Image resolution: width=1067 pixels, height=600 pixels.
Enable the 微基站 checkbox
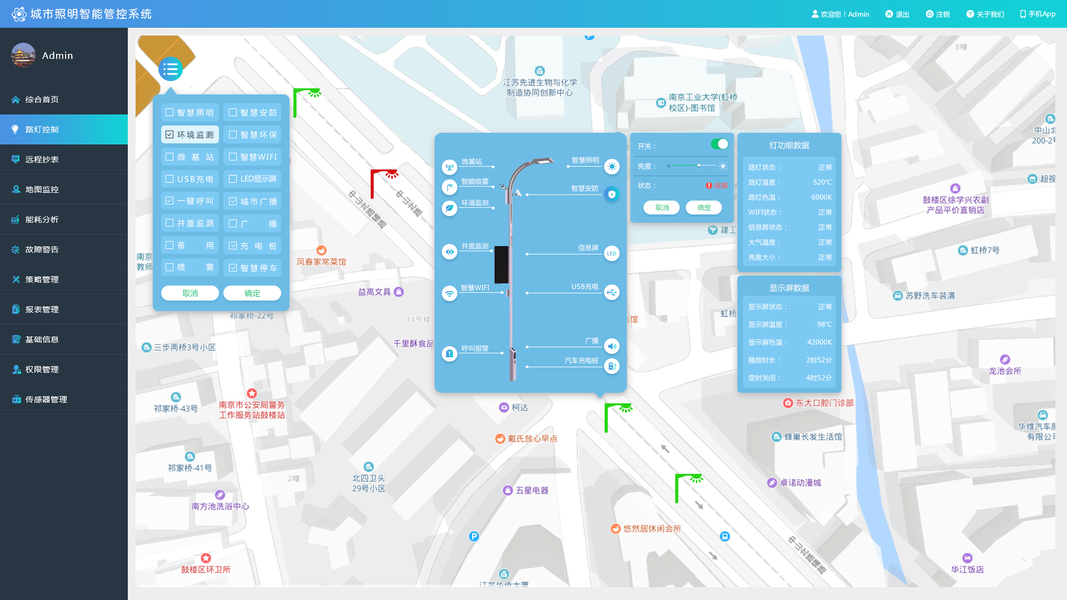point(169,156)
